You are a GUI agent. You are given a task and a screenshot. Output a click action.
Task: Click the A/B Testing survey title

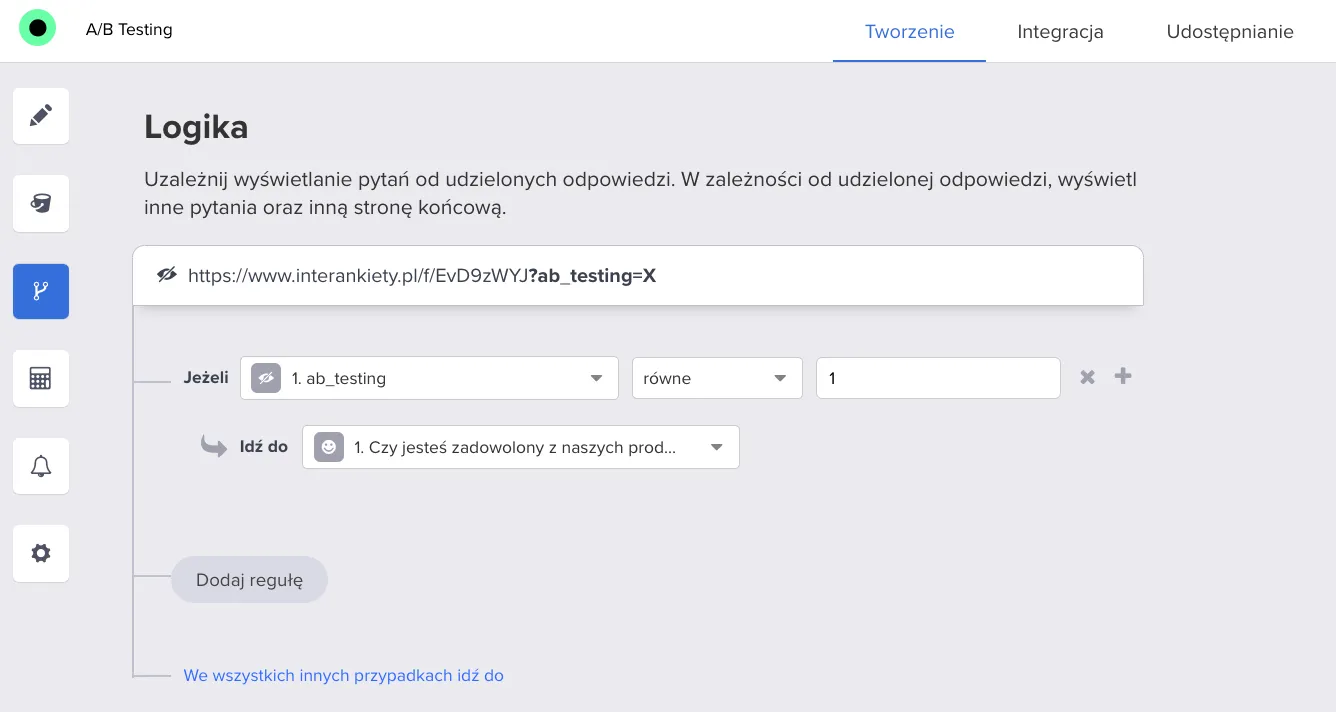tap(129, 30)
